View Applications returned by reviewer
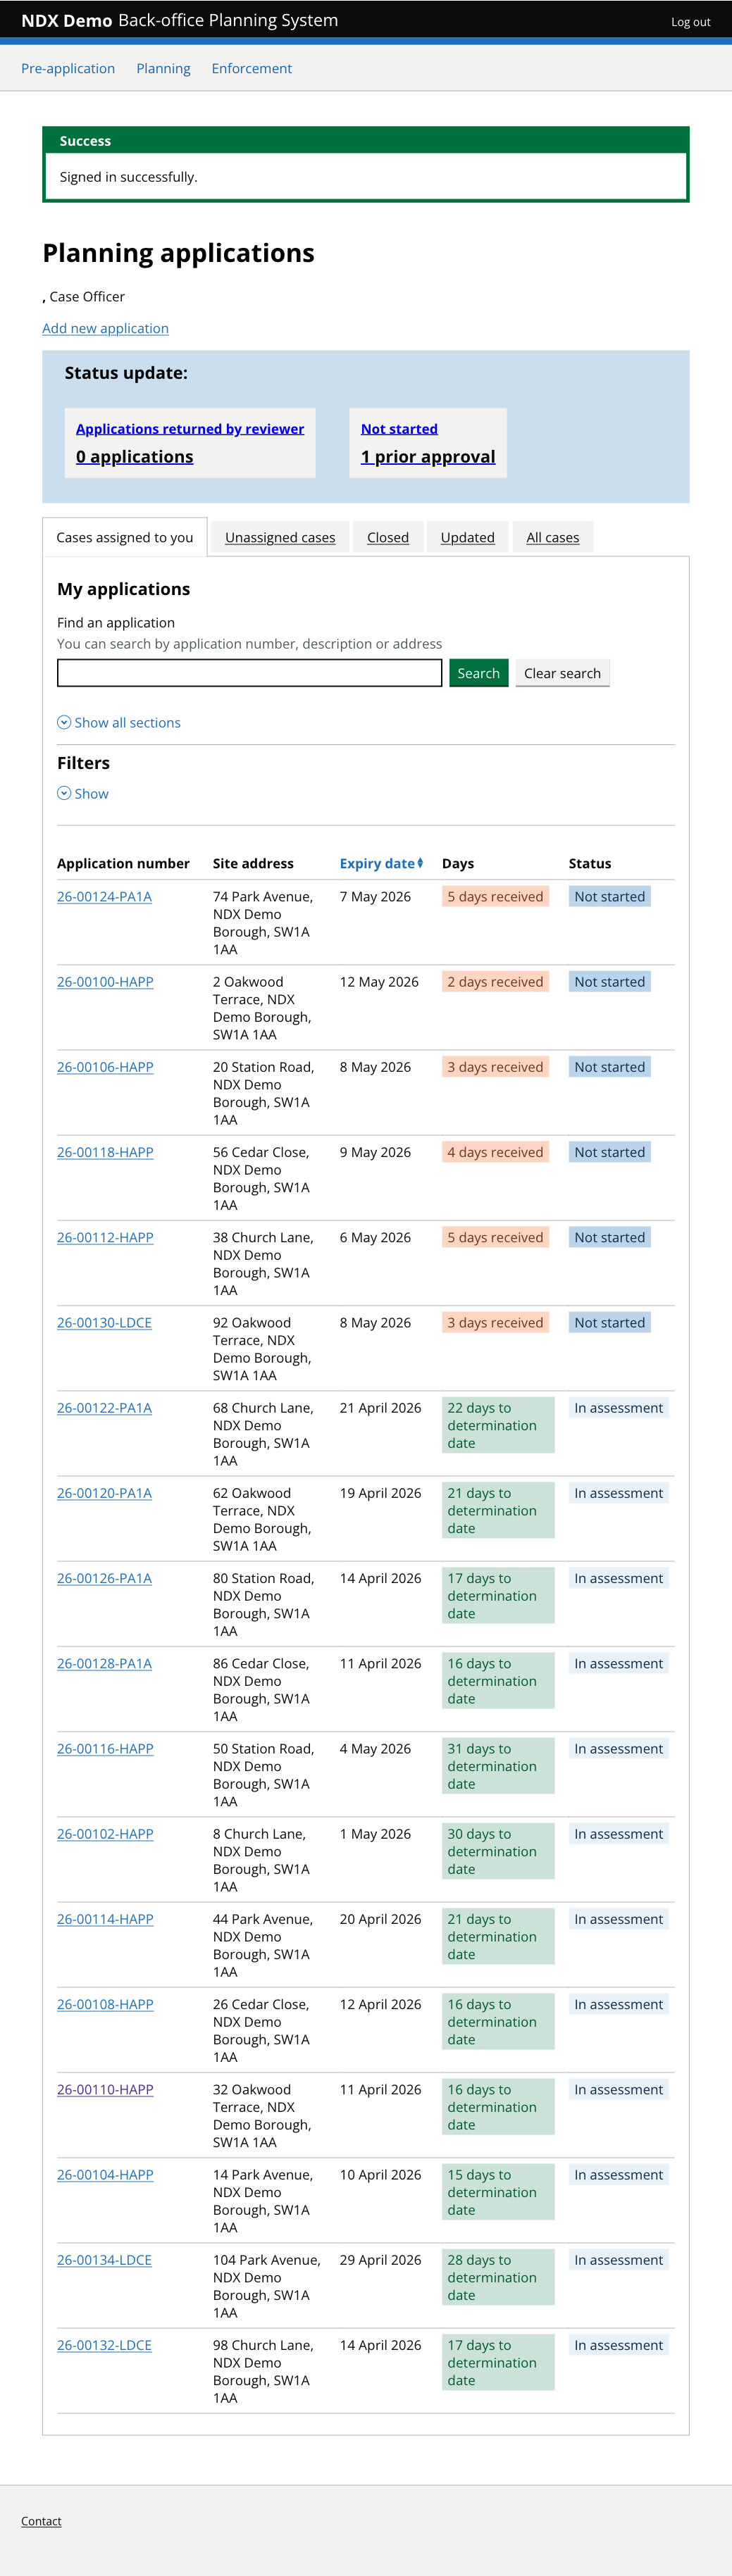Screen dimensions: 732x2576 pos(190,428)
